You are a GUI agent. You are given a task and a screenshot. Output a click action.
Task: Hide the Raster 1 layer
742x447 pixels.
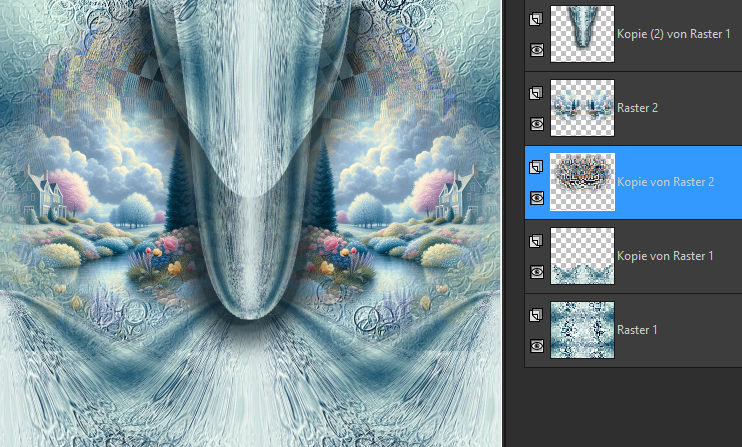pos(536,346)
